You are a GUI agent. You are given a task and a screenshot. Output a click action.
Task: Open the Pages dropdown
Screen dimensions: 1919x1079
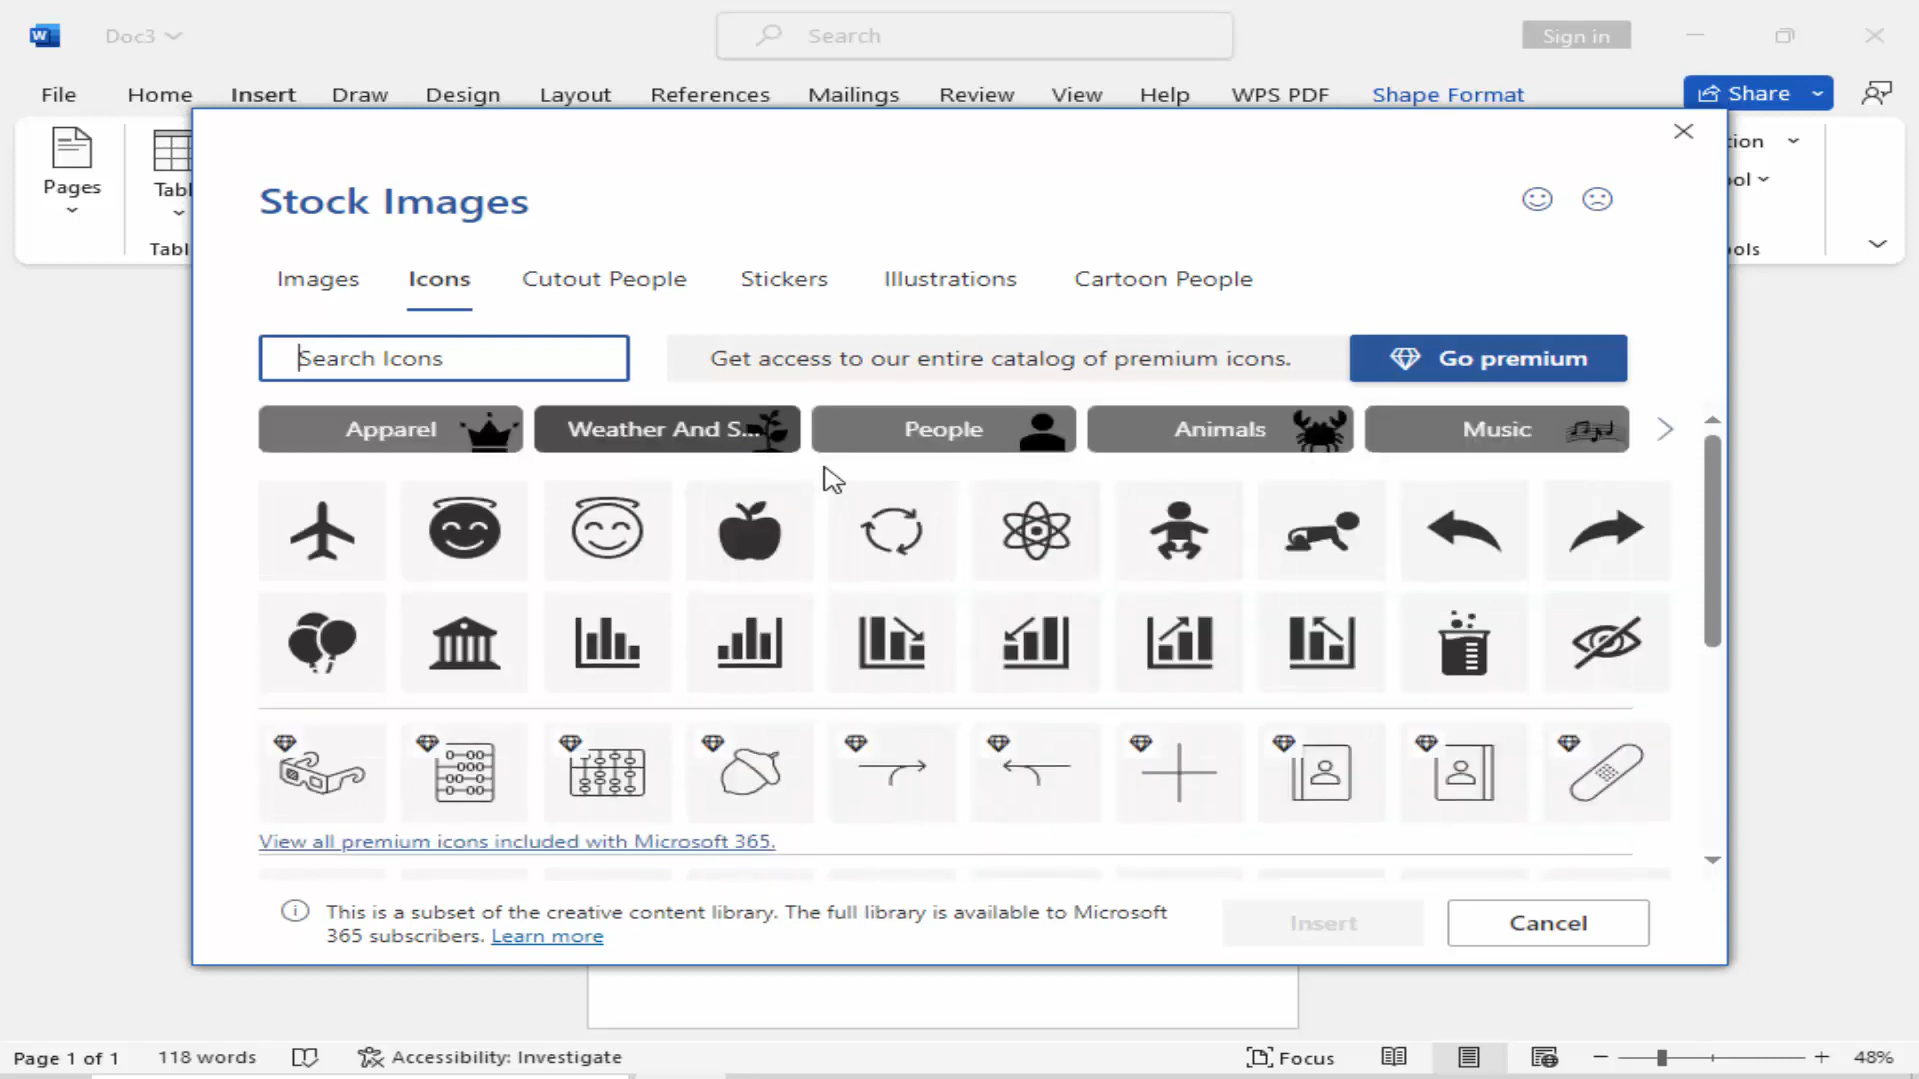coord(71,209)
